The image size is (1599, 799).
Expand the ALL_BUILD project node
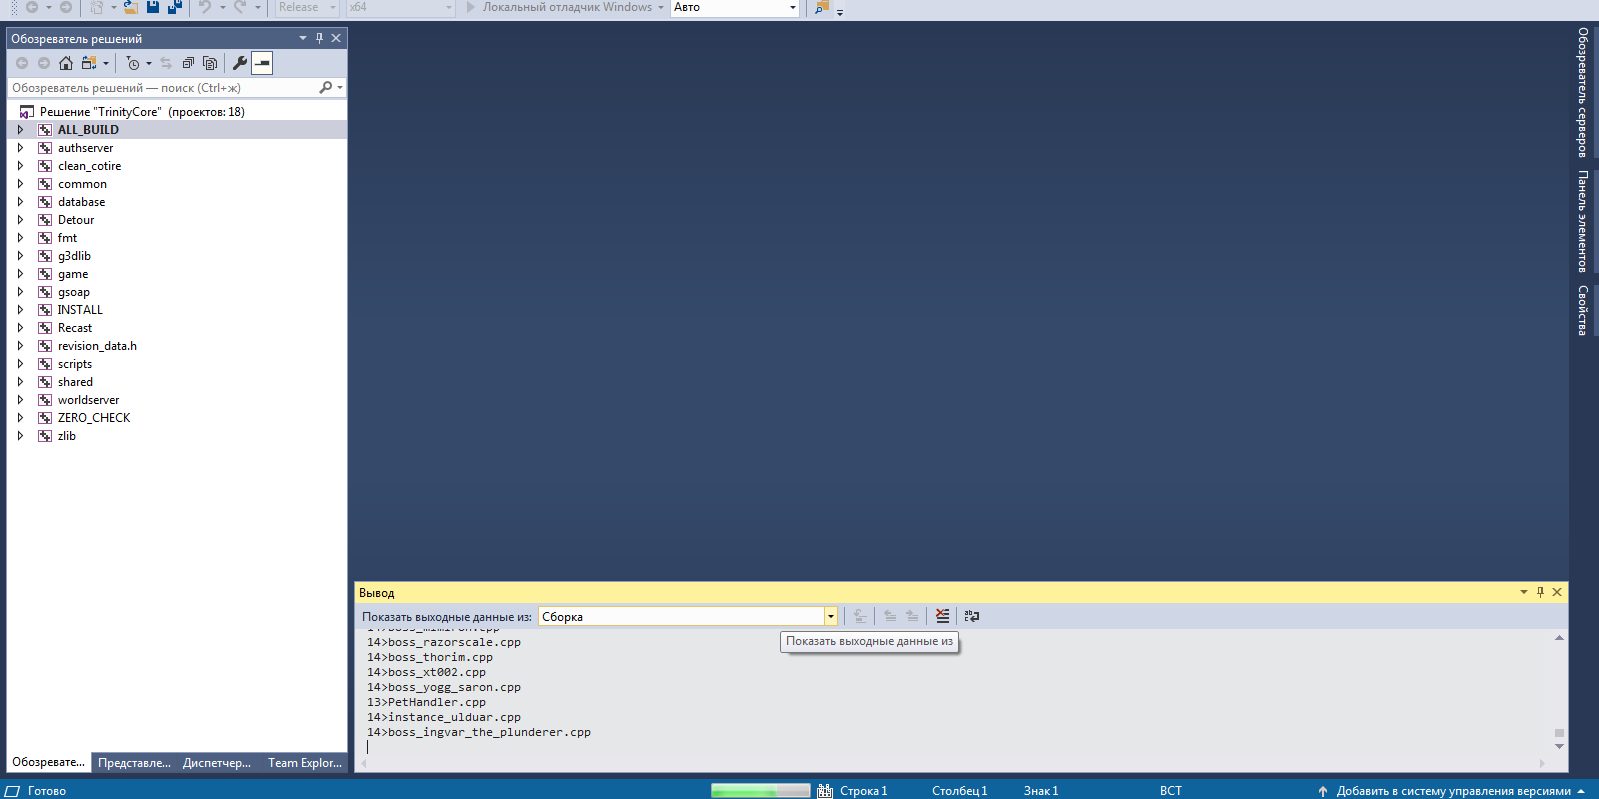(20, 130)
